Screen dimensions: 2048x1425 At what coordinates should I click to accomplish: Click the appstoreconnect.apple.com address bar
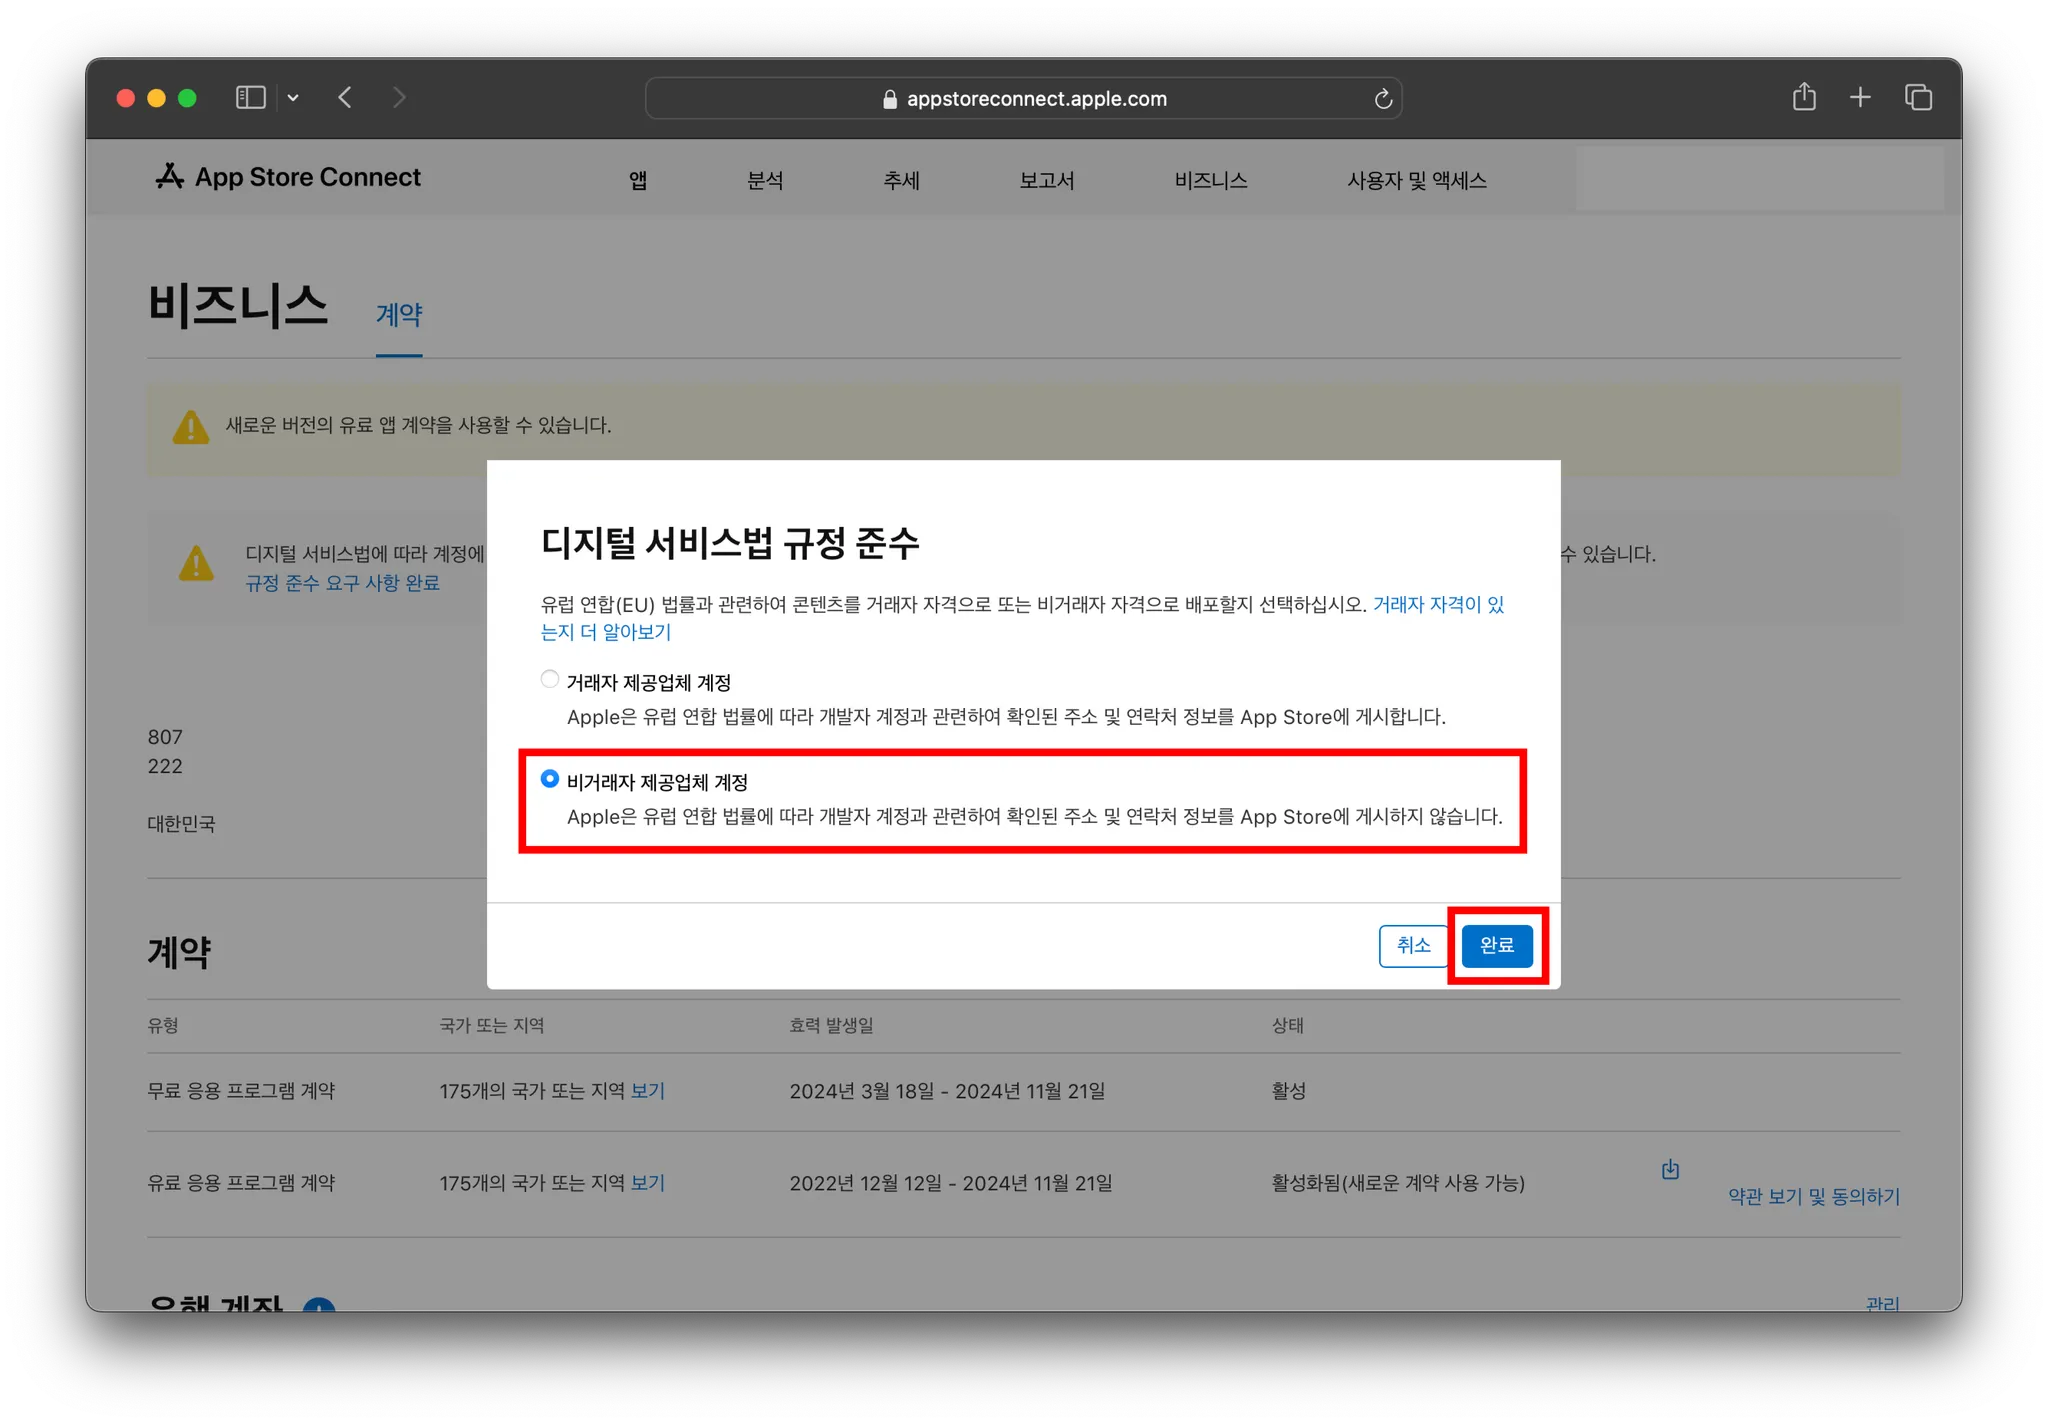coord(1035,99)
